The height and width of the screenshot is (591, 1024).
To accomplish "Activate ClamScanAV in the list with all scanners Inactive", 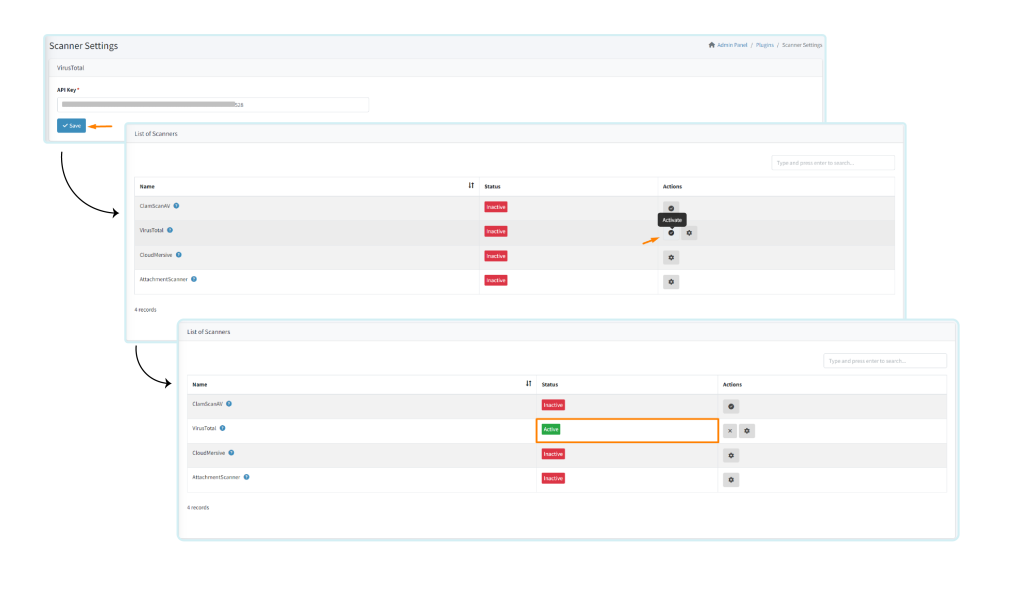I will [671, 208].
